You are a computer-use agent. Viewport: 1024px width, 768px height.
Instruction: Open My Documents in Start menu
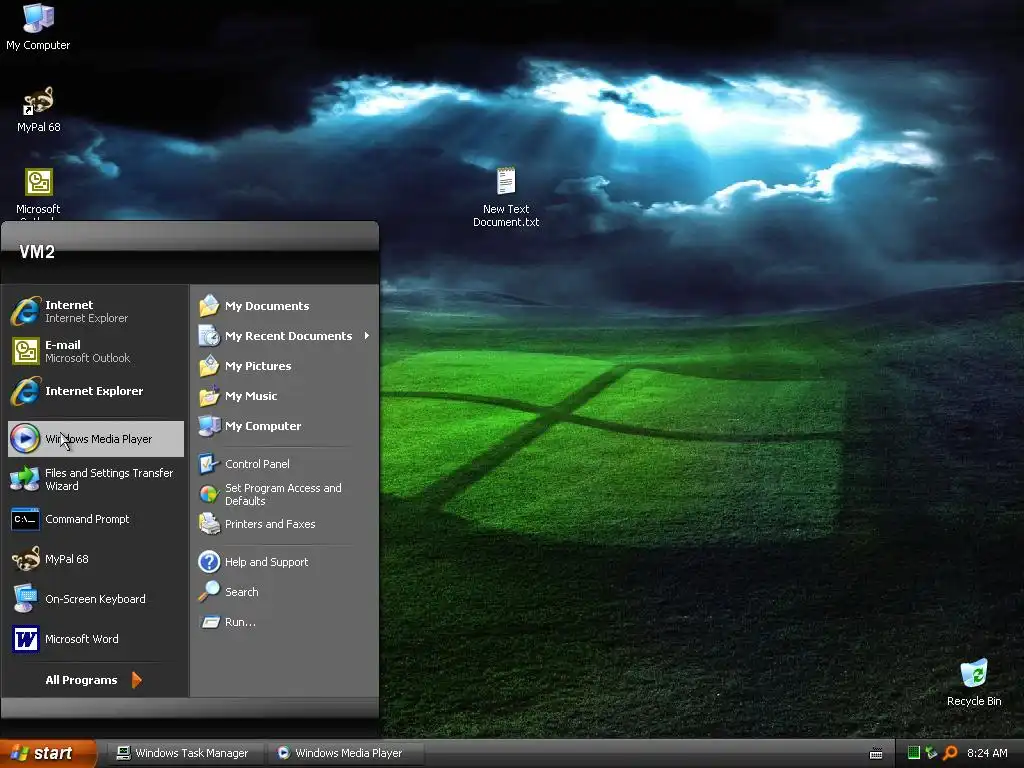pyautogui.click(x=285, y=306)
